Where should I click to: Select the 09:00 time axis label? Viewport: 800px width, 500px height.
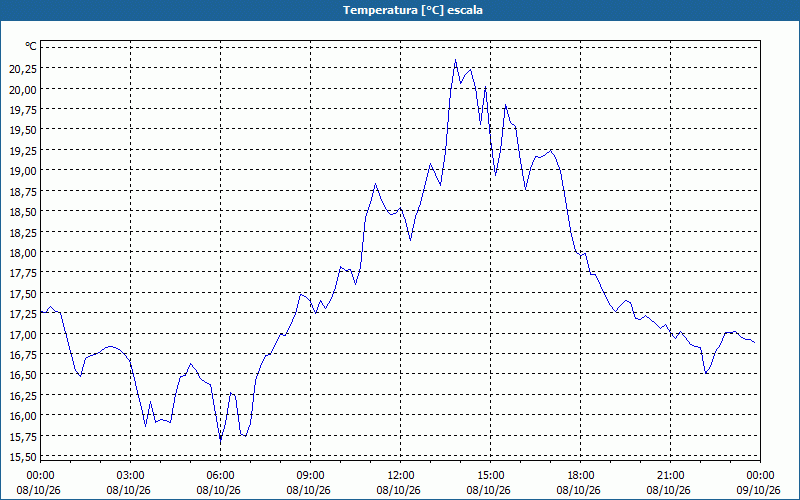(310, 476)
